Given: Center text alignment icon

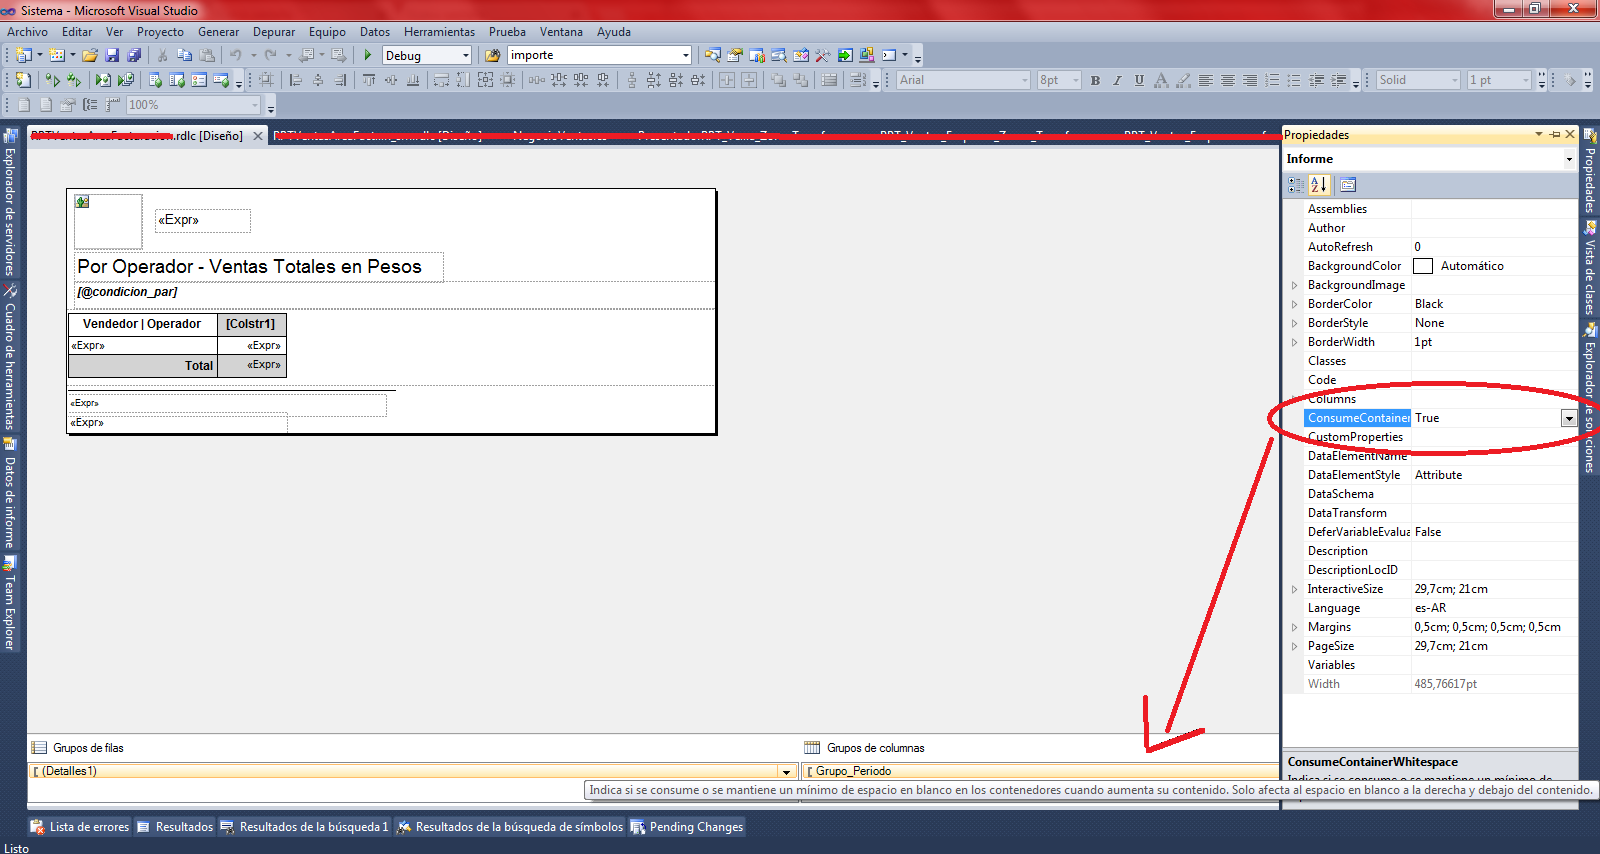Looking at the screenshot, I should tap(1228, 80).
